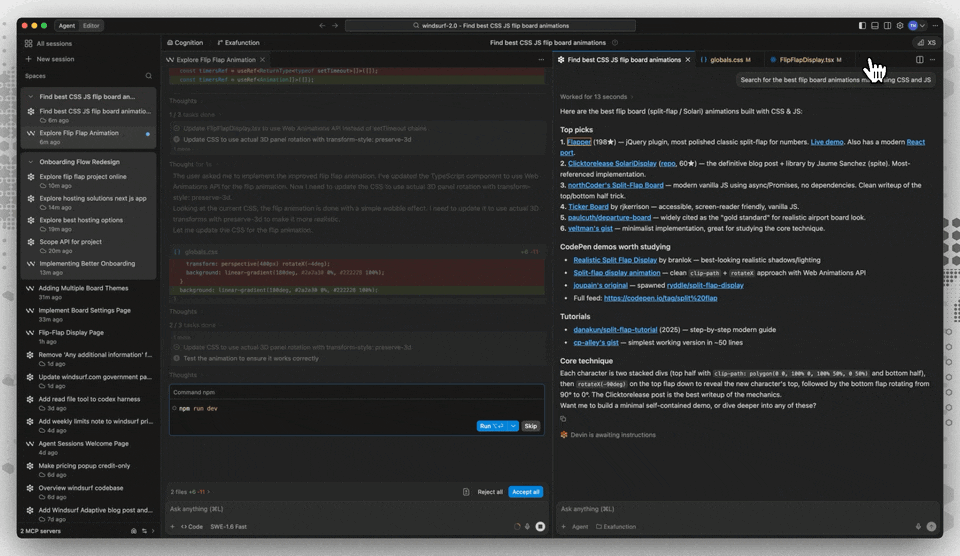Screen dimensions: 960x556
Task: Switch to the FlipFlapDisplay.tsx tab
Action: coord(807,60)
